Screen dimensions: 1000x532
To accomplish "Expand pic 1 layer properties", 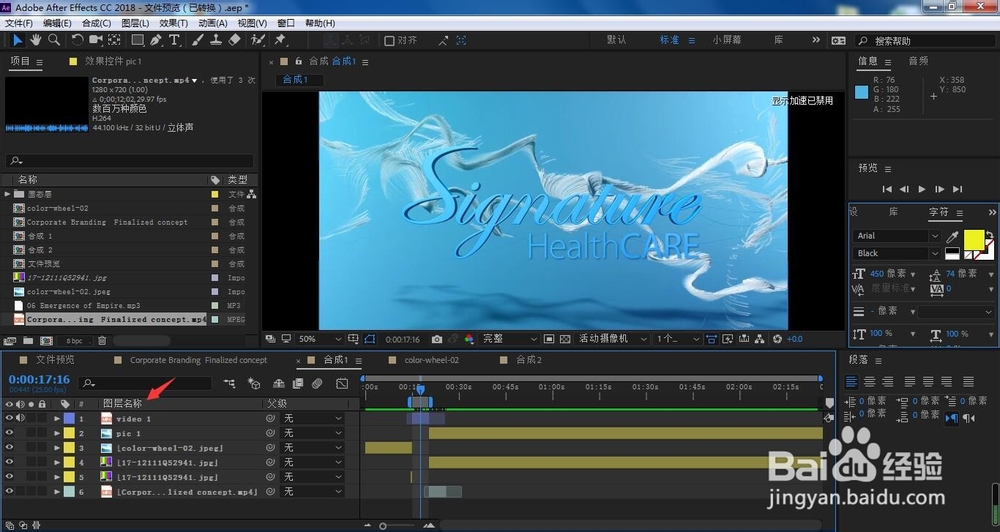I will tap(57, 434).
